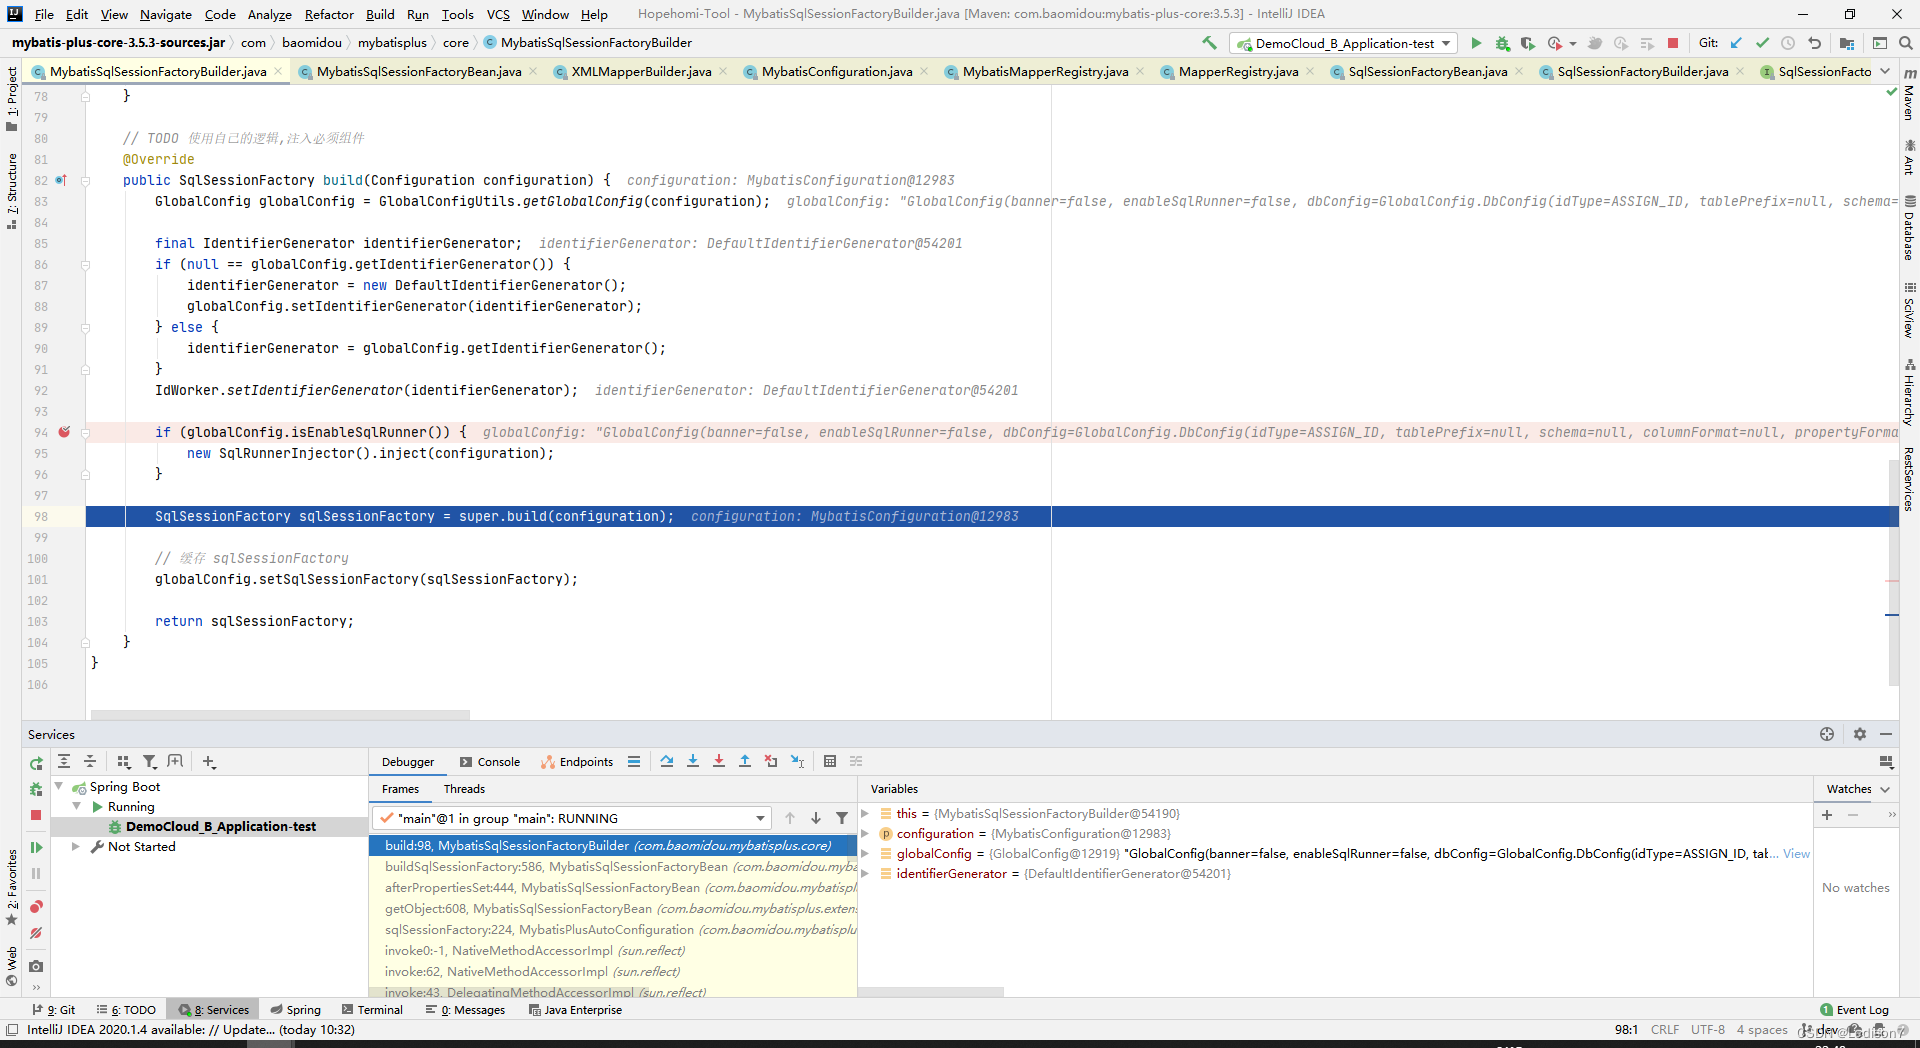Open the run configuration dropdown DemoCloud_B_Application-test
The width and height of the screenshot is (1920, 1048).
(1344, 43)
